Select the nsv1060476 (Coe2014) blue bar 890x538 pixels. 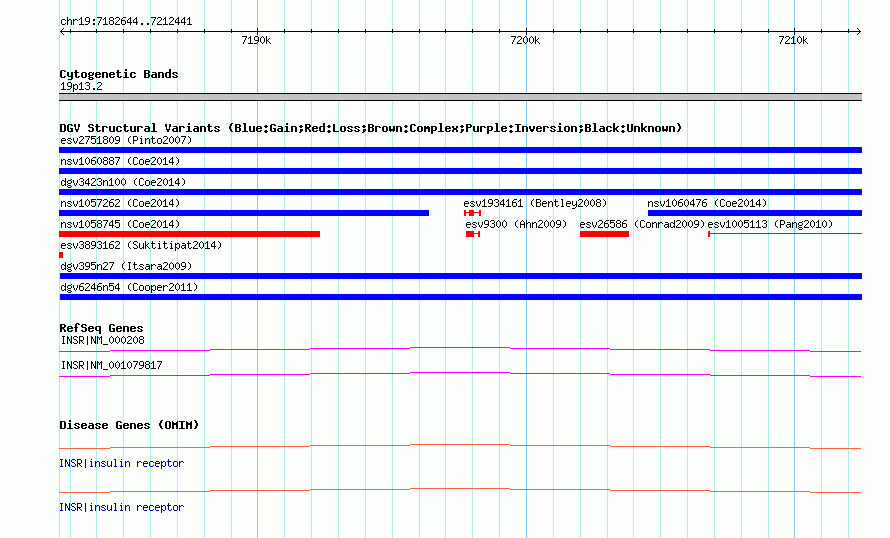755,213
